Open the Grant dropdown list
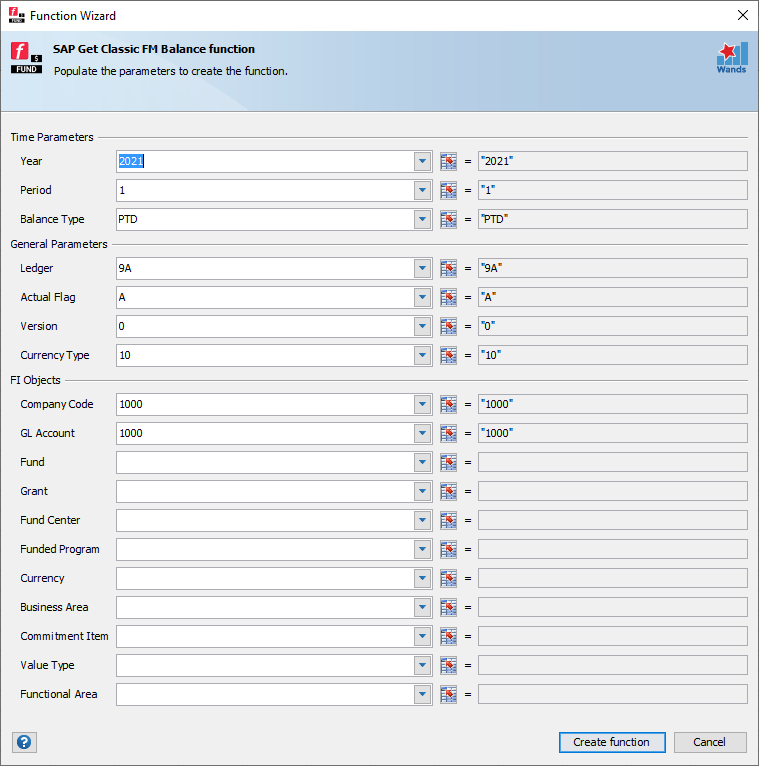759x766 pixels. pos(422,491)
